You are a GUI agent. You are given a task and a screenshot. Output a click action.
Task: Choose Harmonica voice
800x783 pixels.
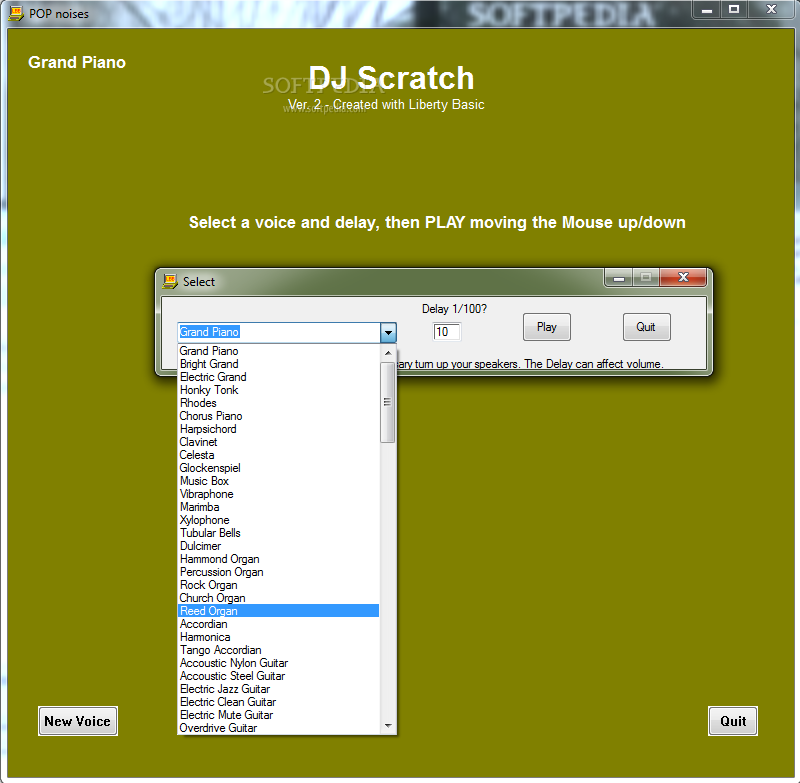tap(279, 637)
